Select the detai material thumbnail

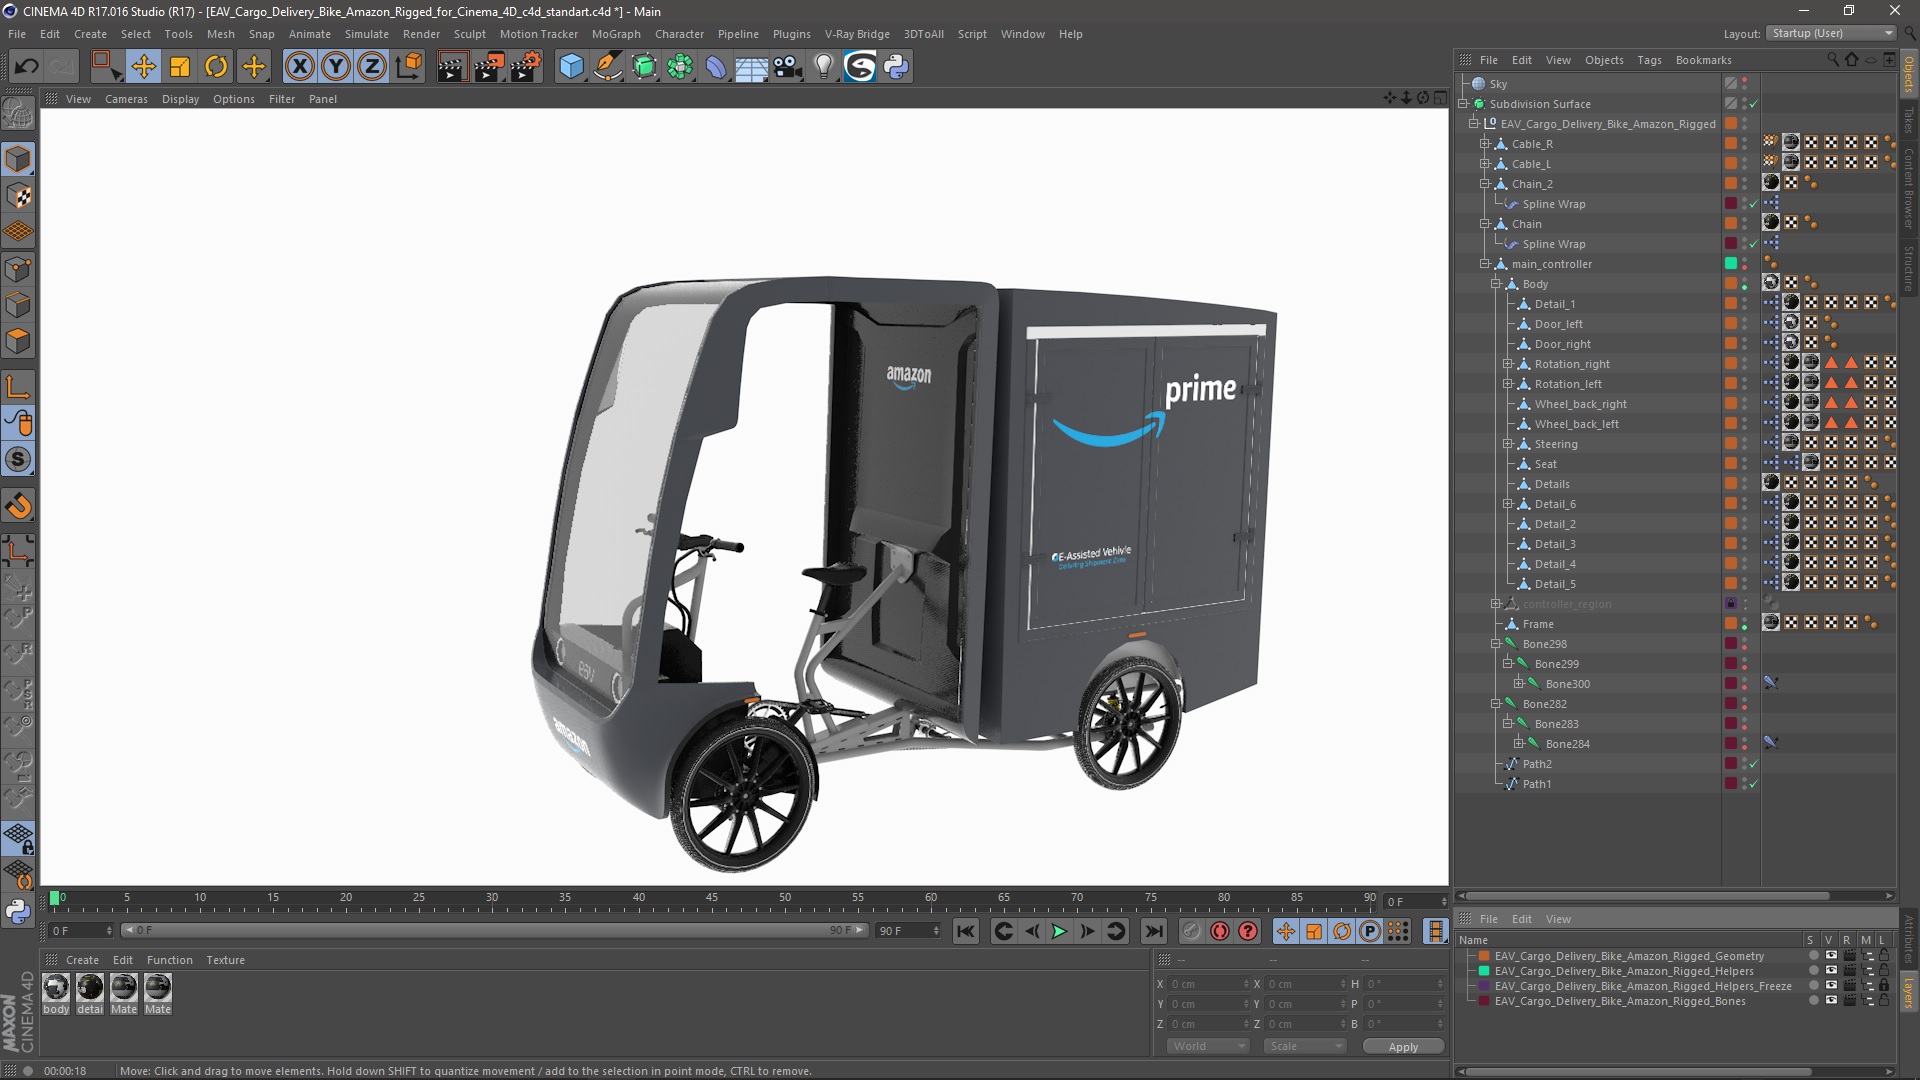[90, 988]
